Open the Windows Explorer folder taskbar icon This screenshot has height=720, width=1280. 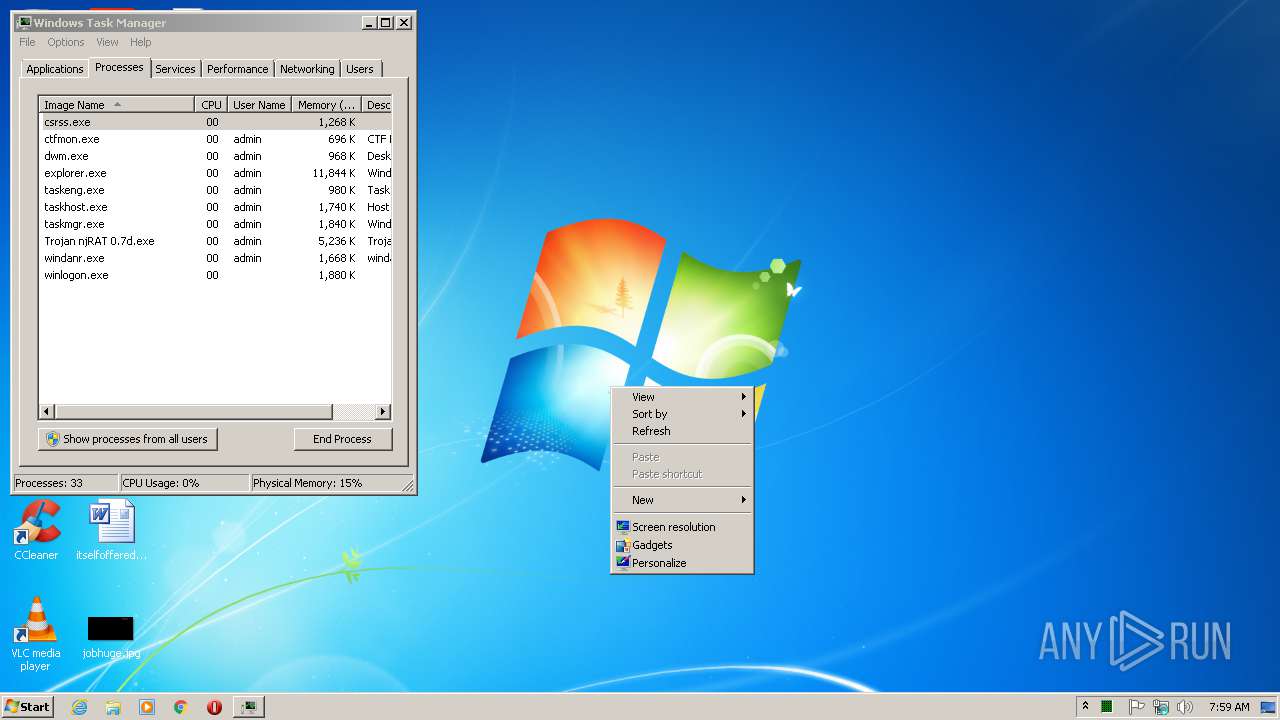[113, 707]
